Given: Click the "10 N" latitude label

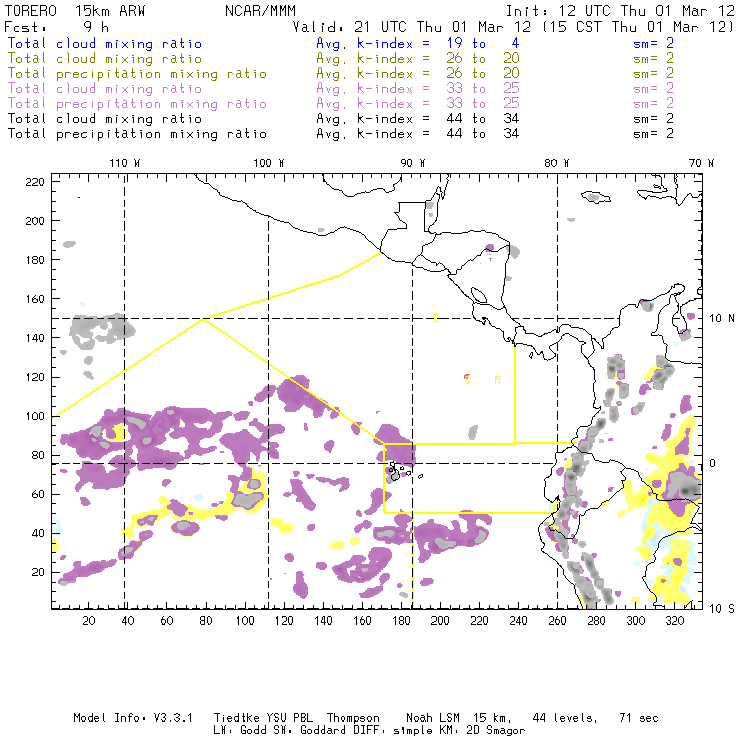Looking at the screenshot, I should click(722, 319).
